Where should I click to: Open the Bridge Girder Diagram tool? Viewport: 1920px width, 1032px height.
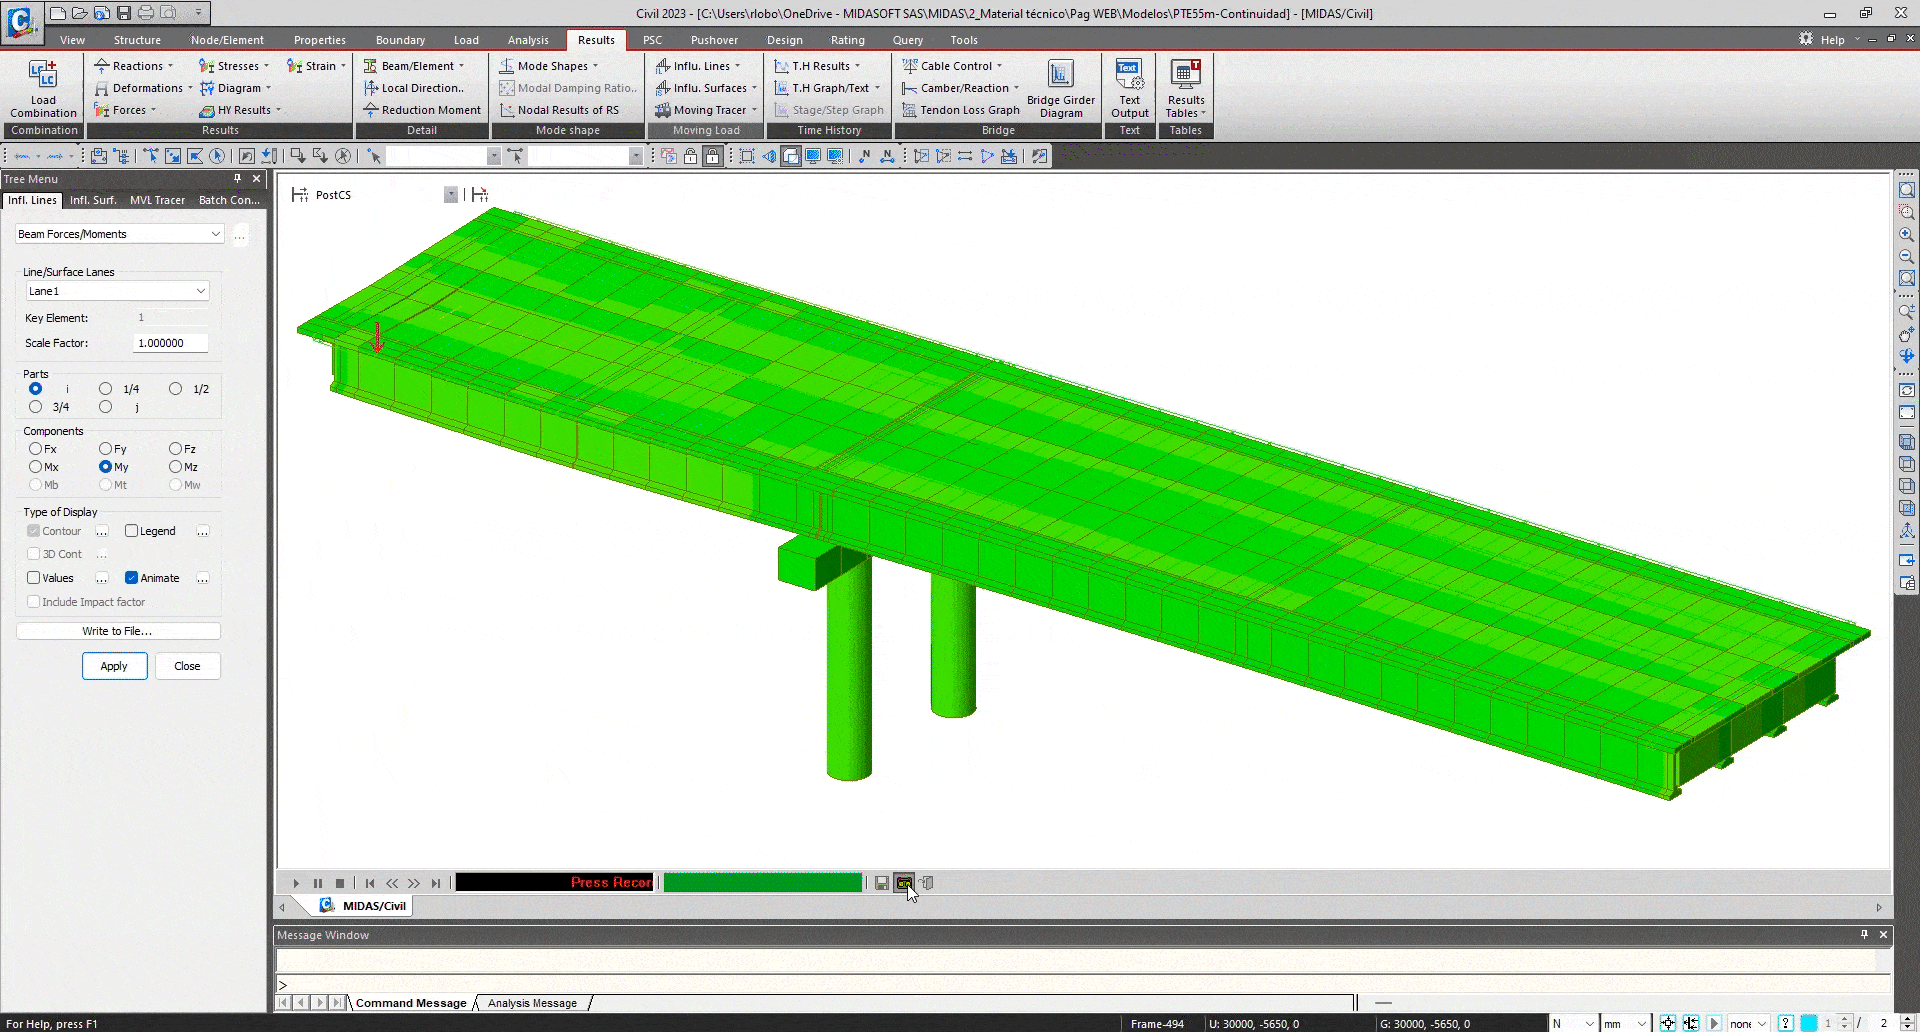tap(1060, 88)
